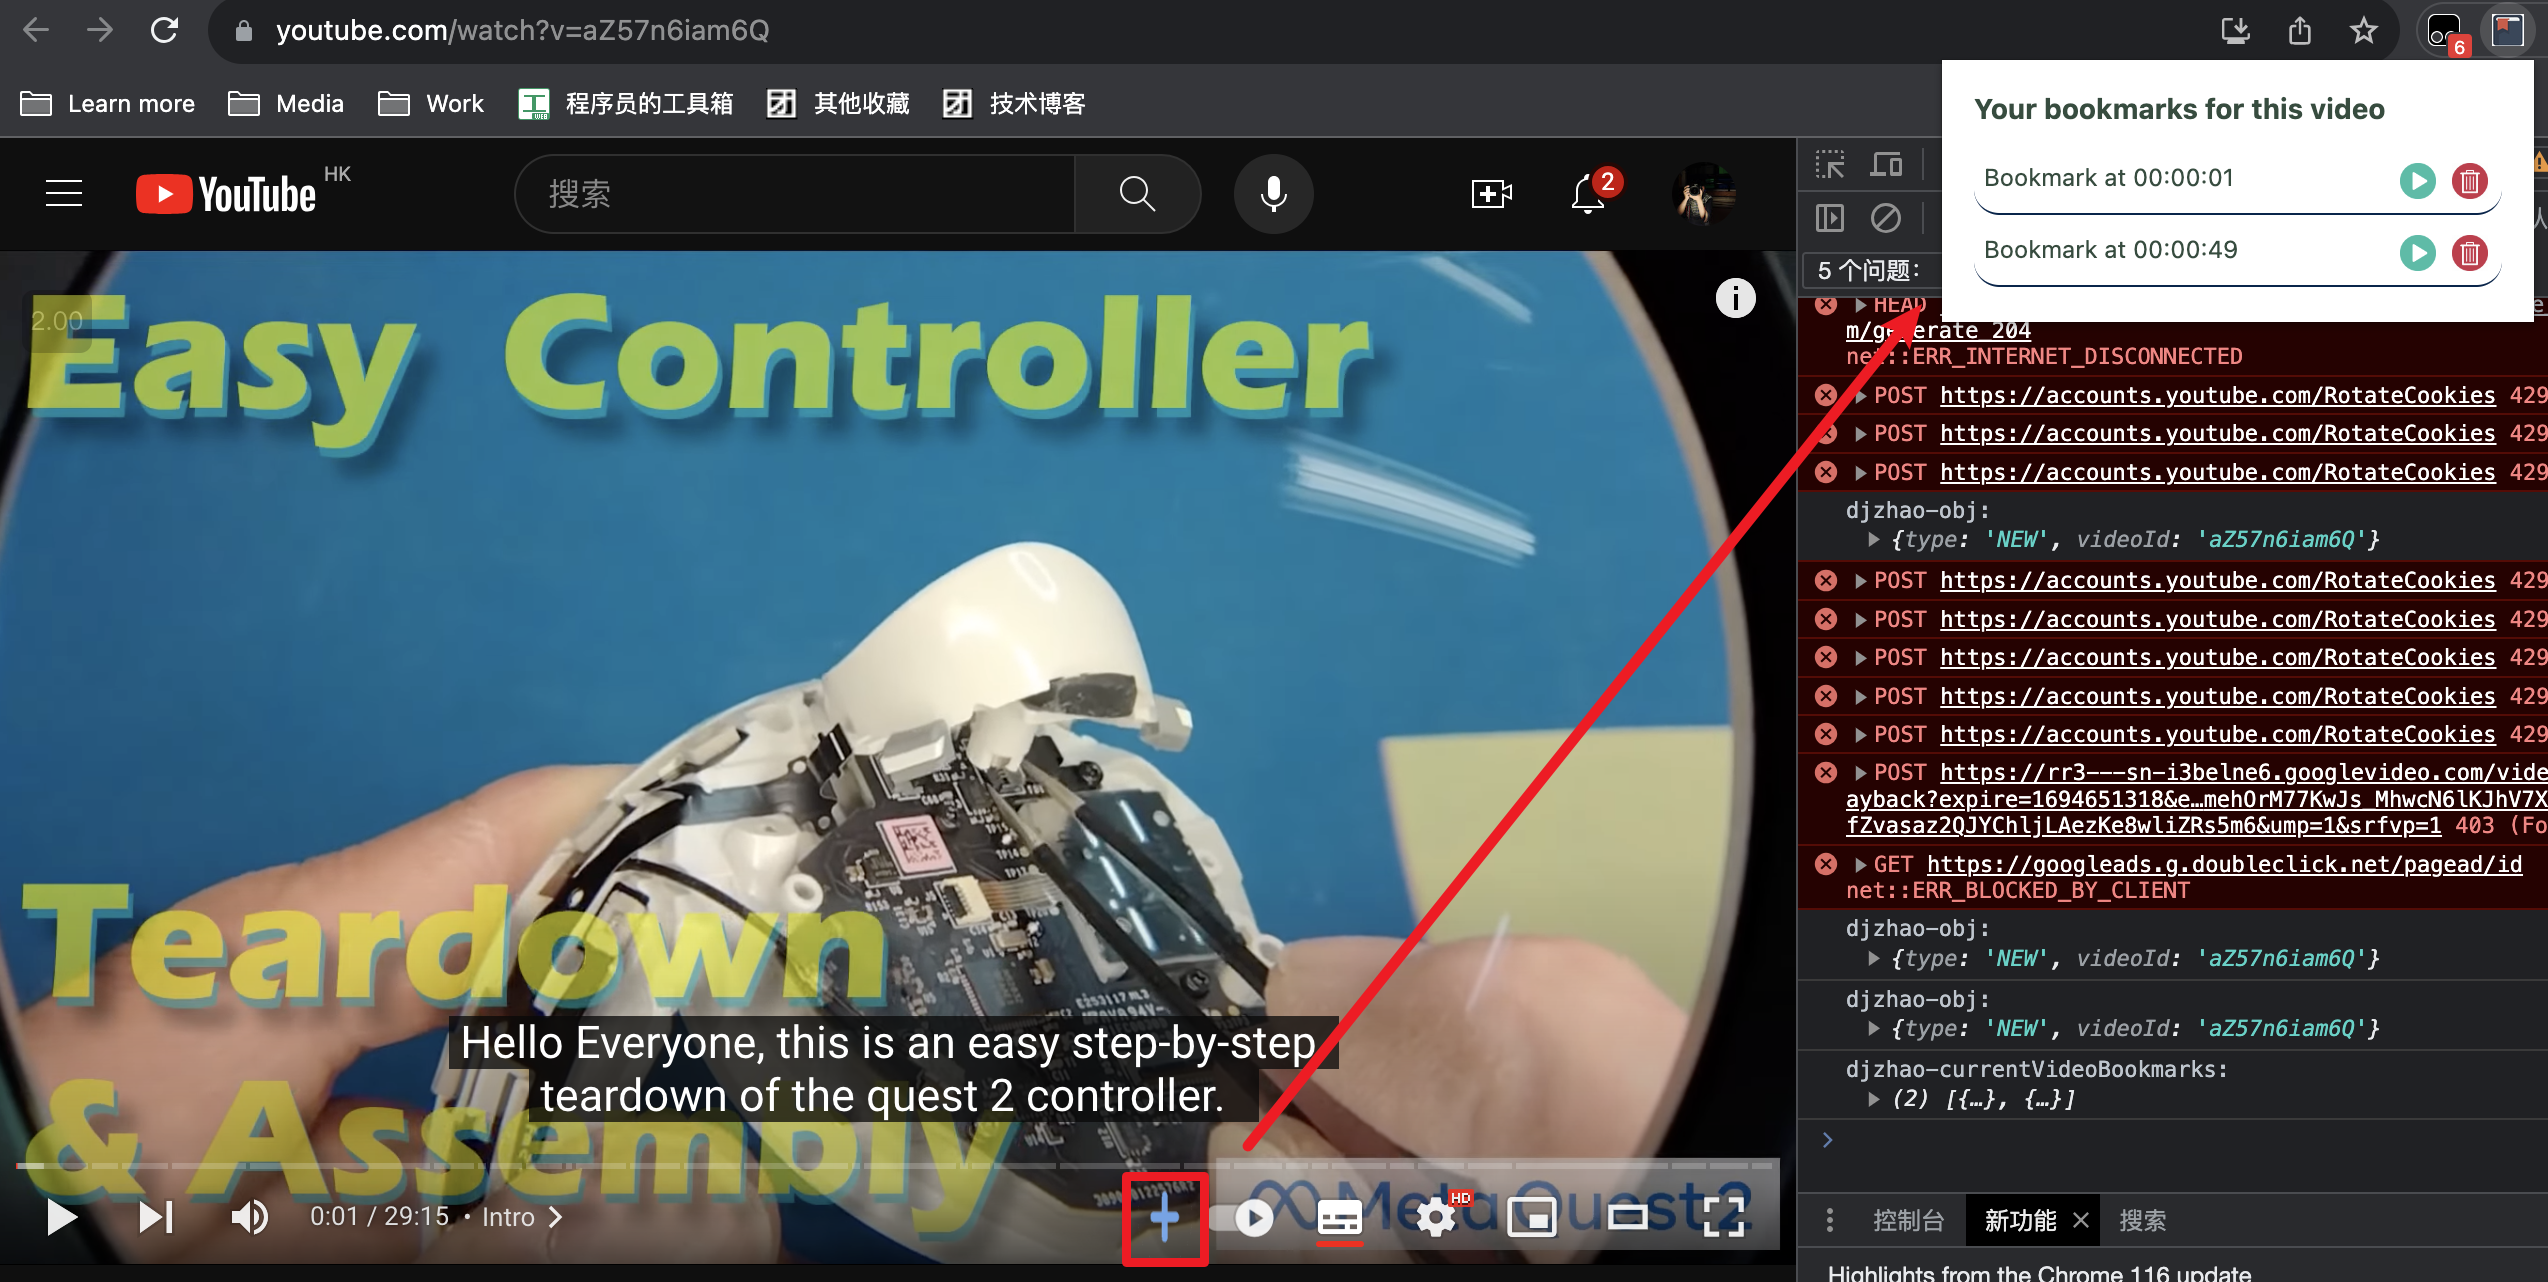The width and height of the screenshot is (2548, 1282).
Task: Open YouTube notifications bell
Action: point(1587,193)
